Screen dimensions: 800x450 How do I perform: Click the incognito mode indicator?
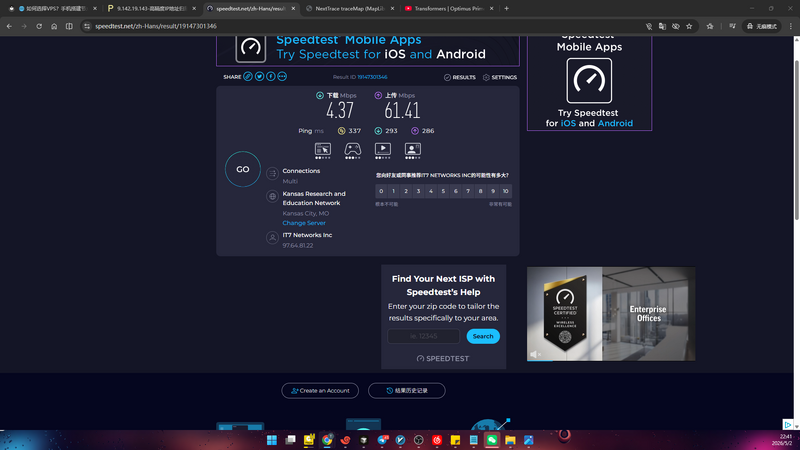pos(762,26)
